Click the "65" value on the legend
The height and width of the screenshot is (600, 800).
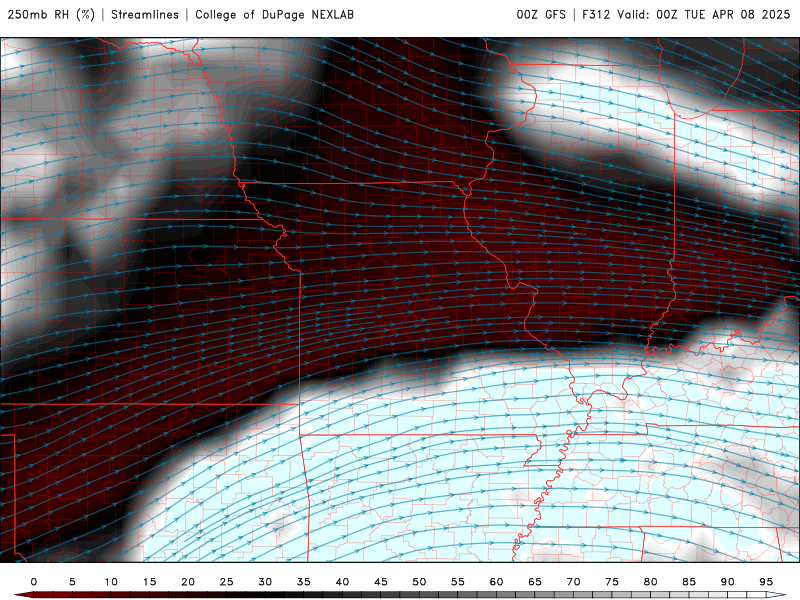(x=535, y=582)
